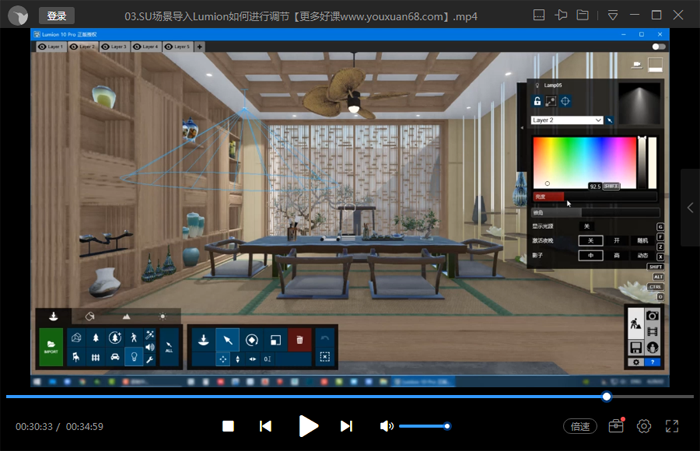Image resolution: width=700 pixels, height=451 pixels.
Task: Toggle the switch at top-right of Lumion
Action: click(658, 47)
